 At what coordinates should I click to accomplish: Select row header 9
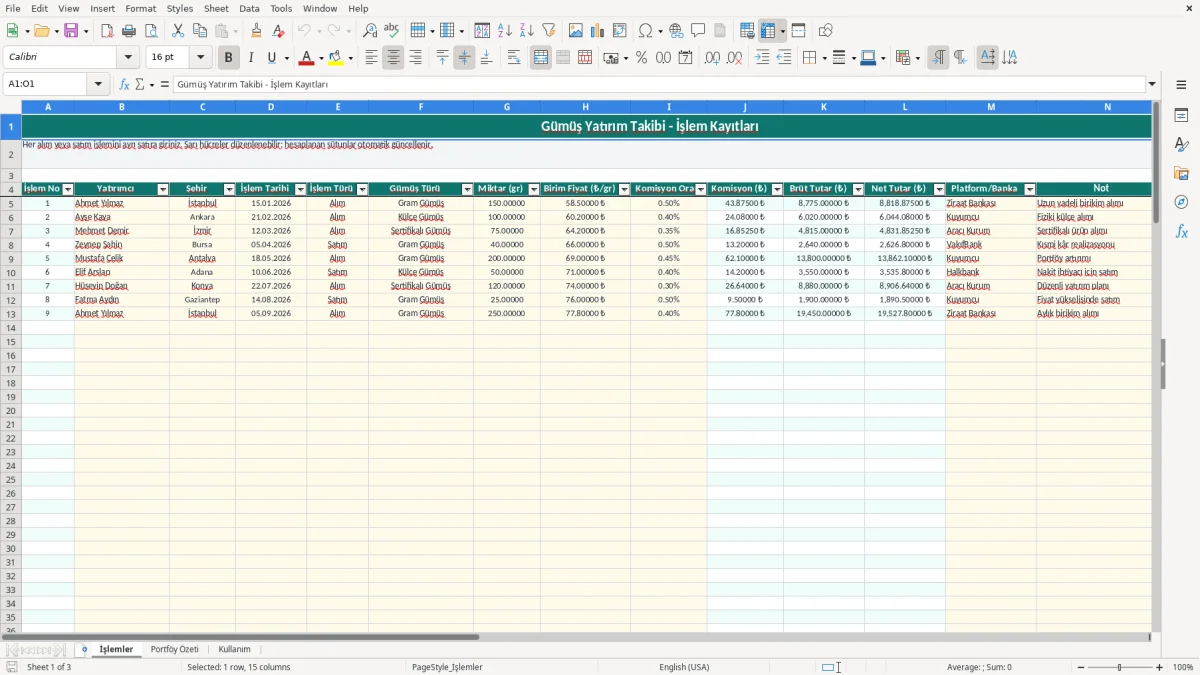(x=11, y=258)
